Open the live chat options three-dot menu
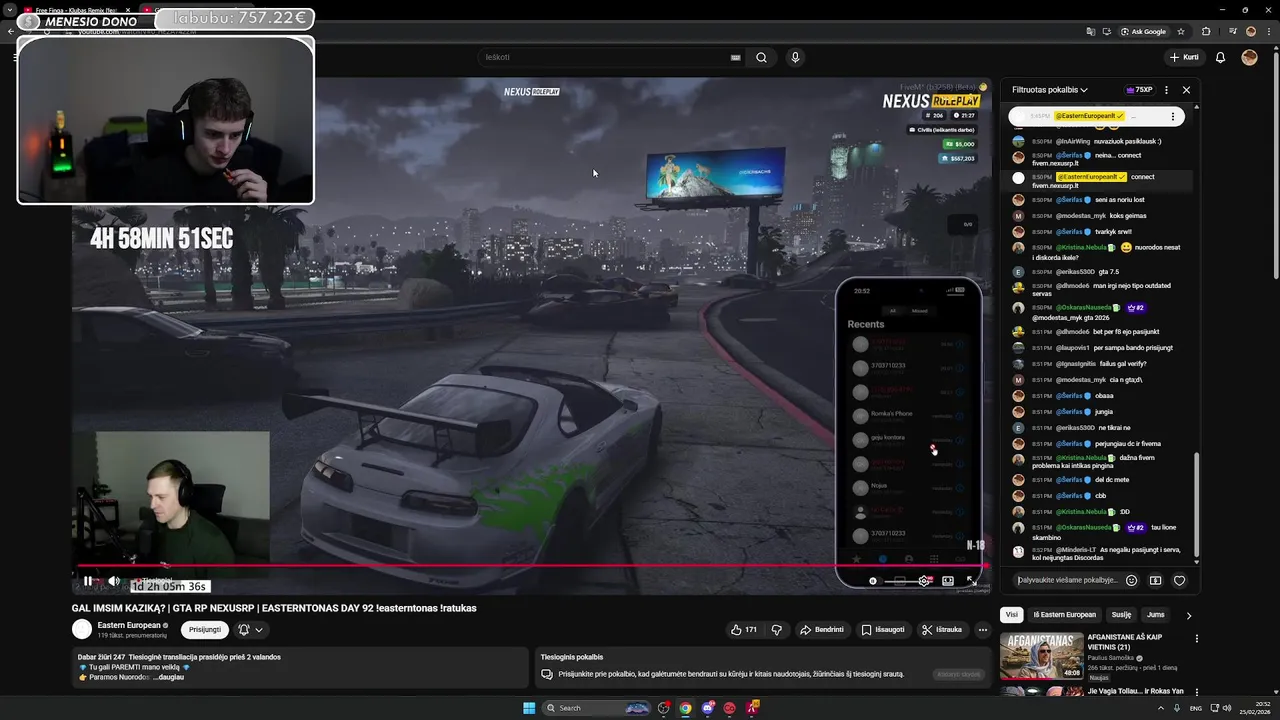This screenshot has width=1280, height=720. (1166, 90)
